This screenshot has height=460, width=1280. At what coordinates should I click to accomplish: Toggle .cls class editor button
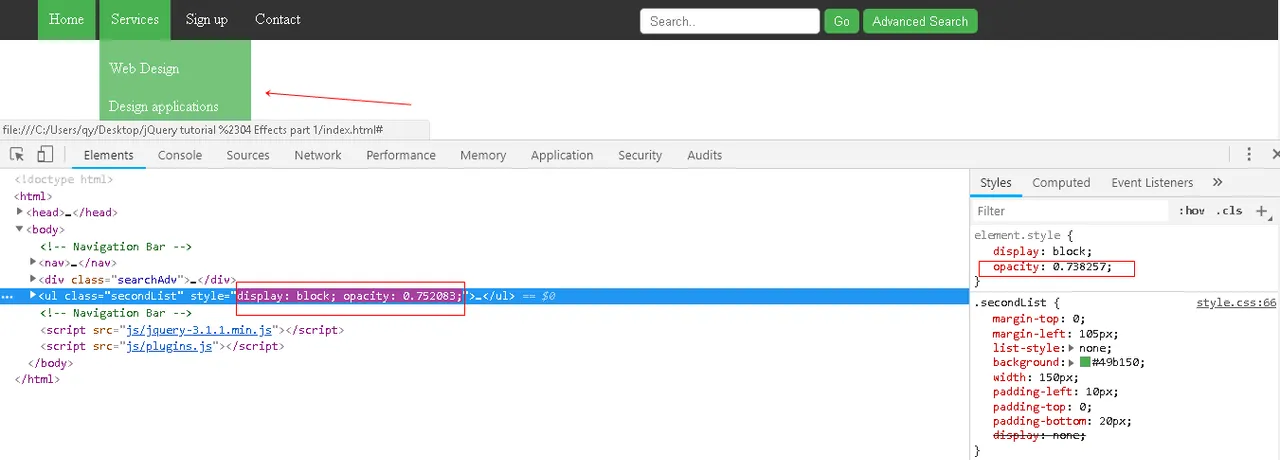click(1231, 211)
